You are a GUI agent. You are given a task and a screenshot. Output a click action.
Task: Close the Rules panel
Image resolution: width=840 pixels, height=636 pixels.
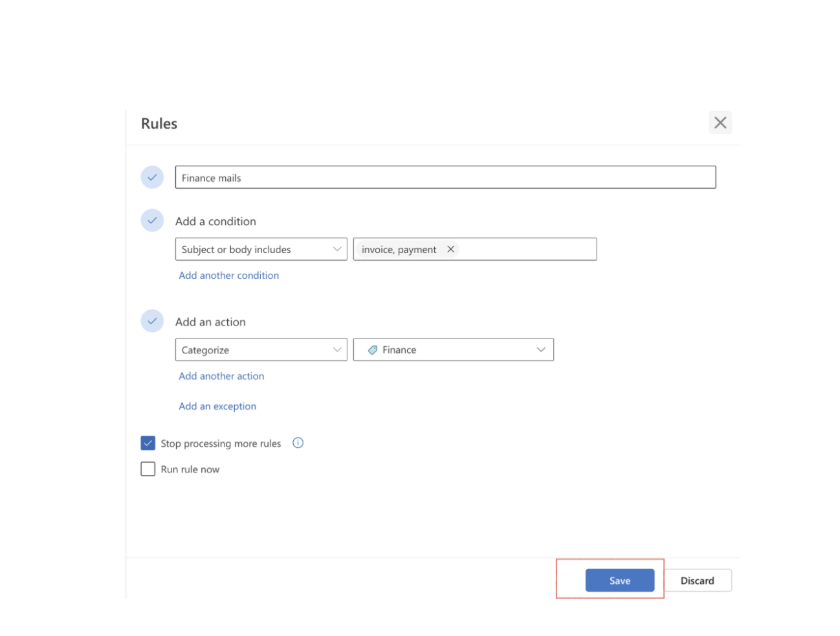click(720, 122)
